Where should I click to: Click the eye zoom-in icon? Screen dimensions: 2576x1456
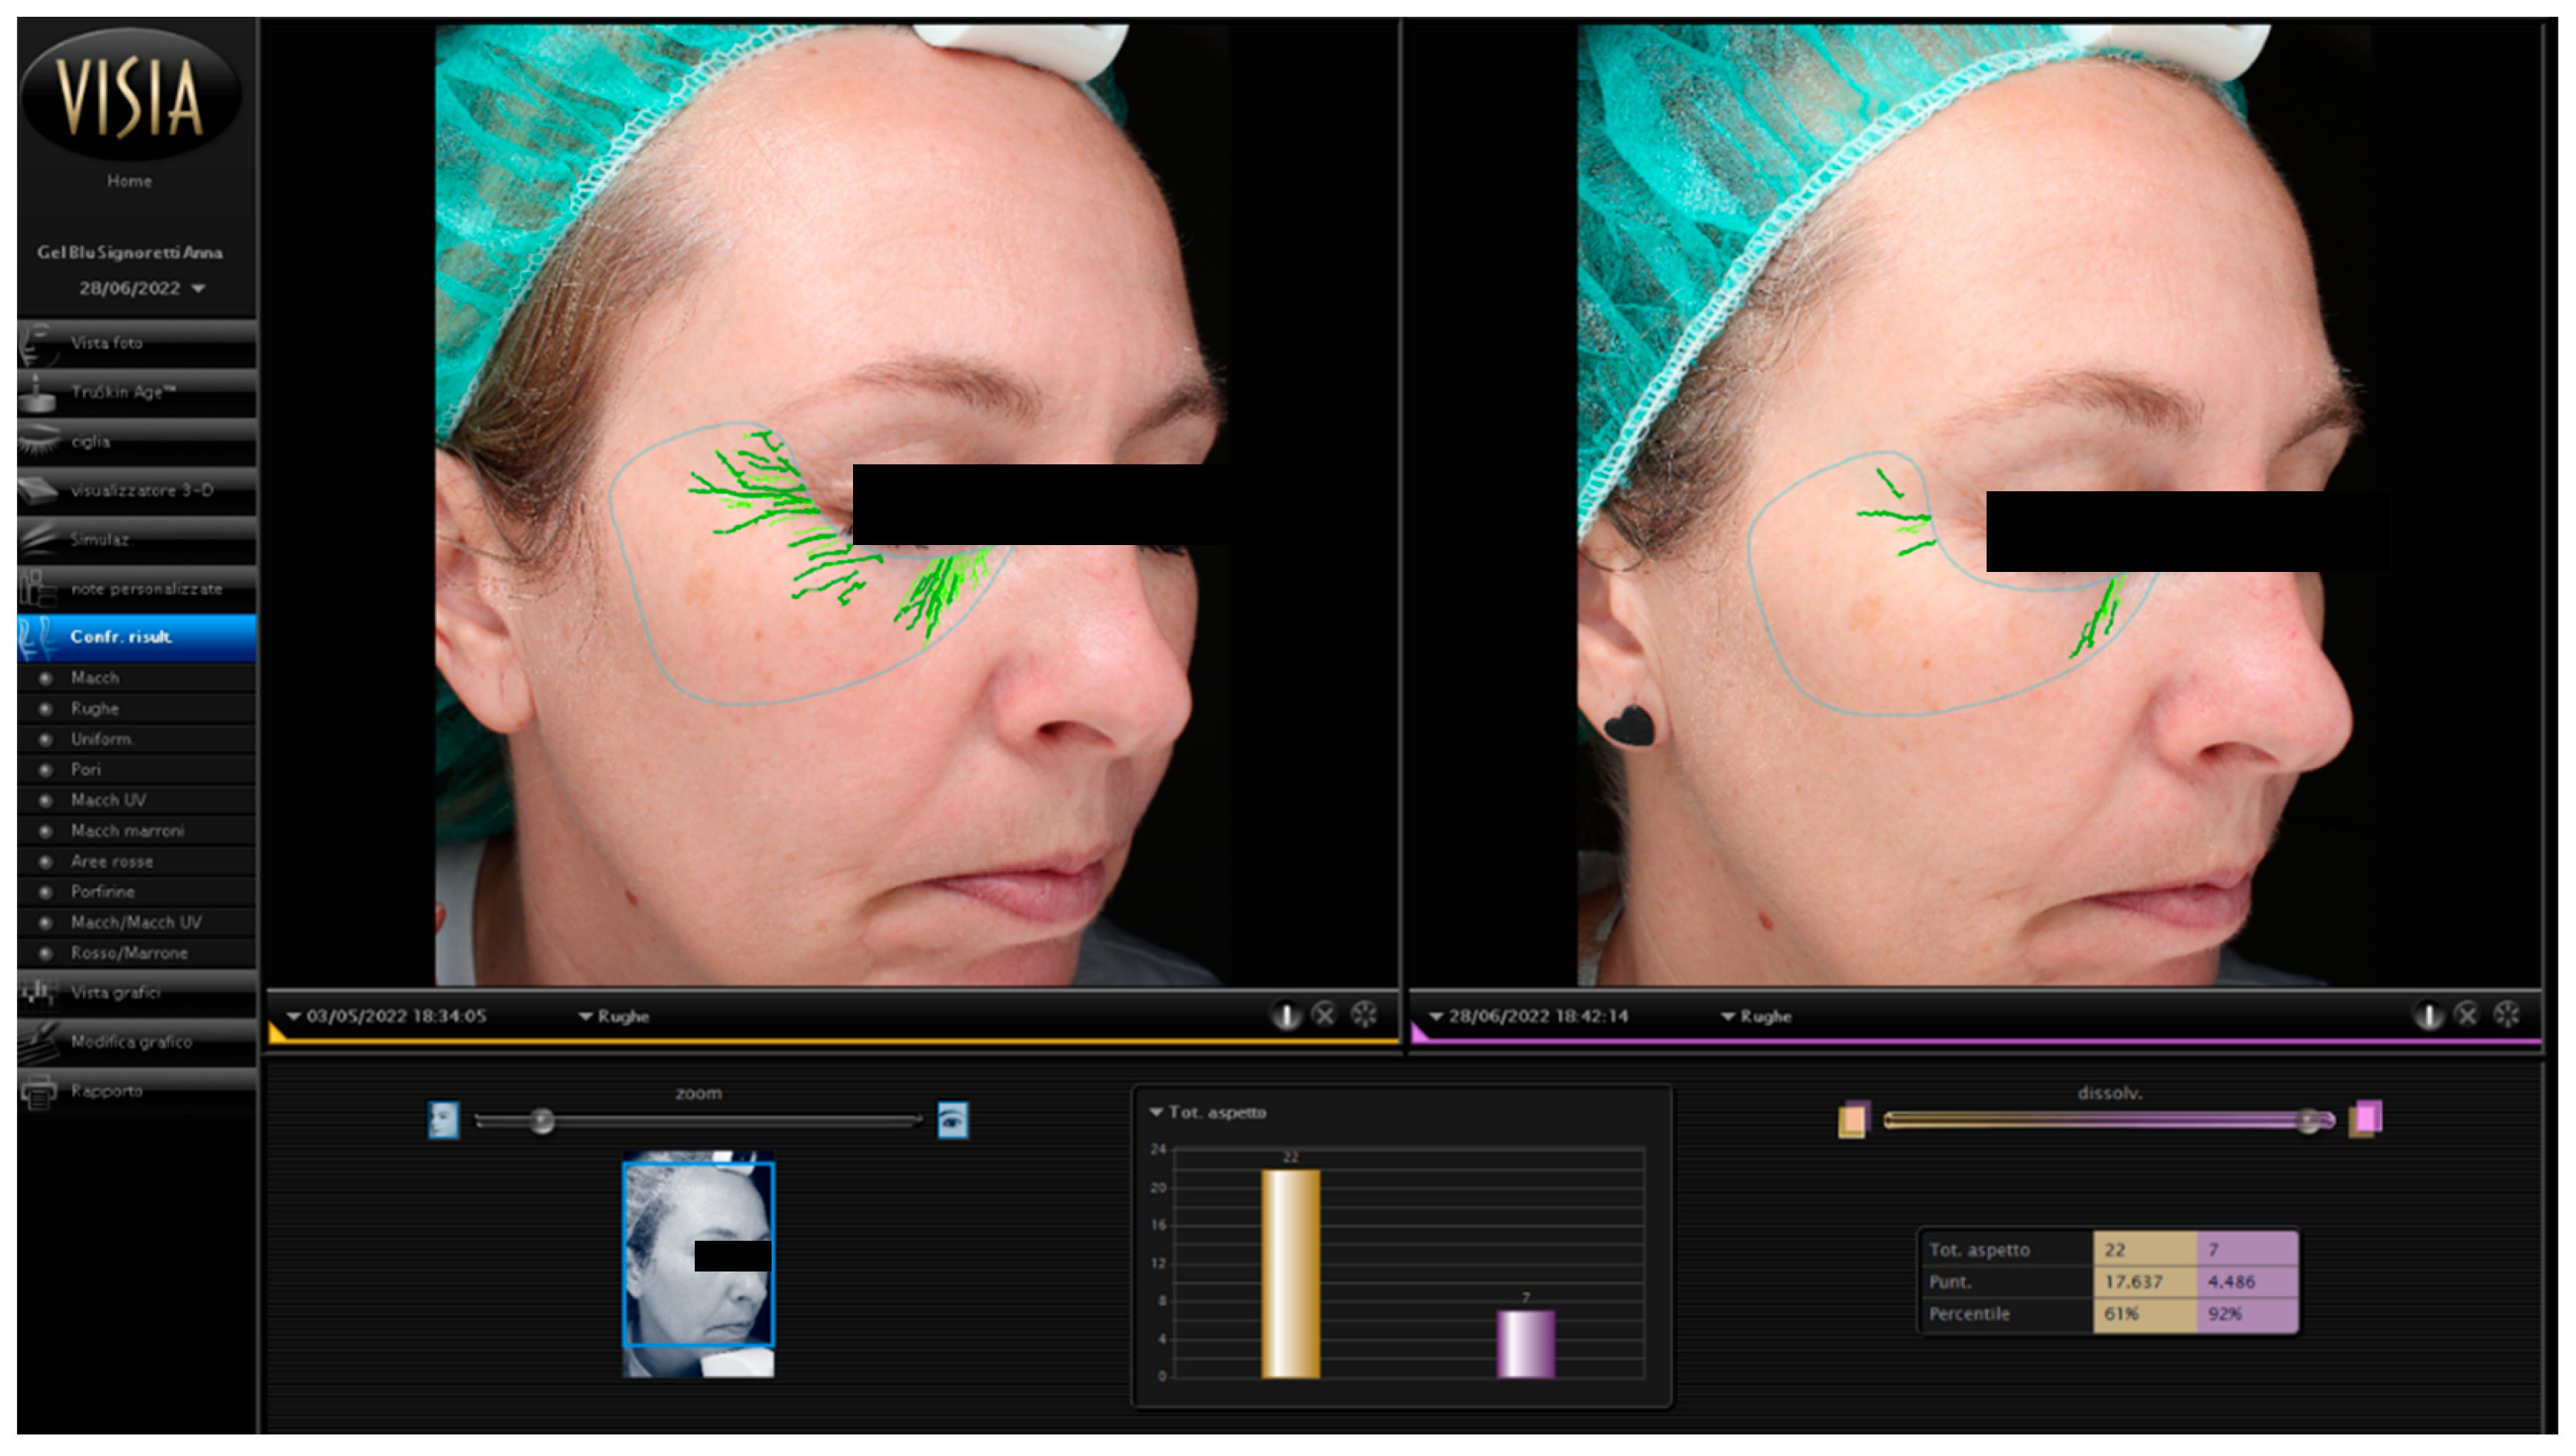(953, 1120)
